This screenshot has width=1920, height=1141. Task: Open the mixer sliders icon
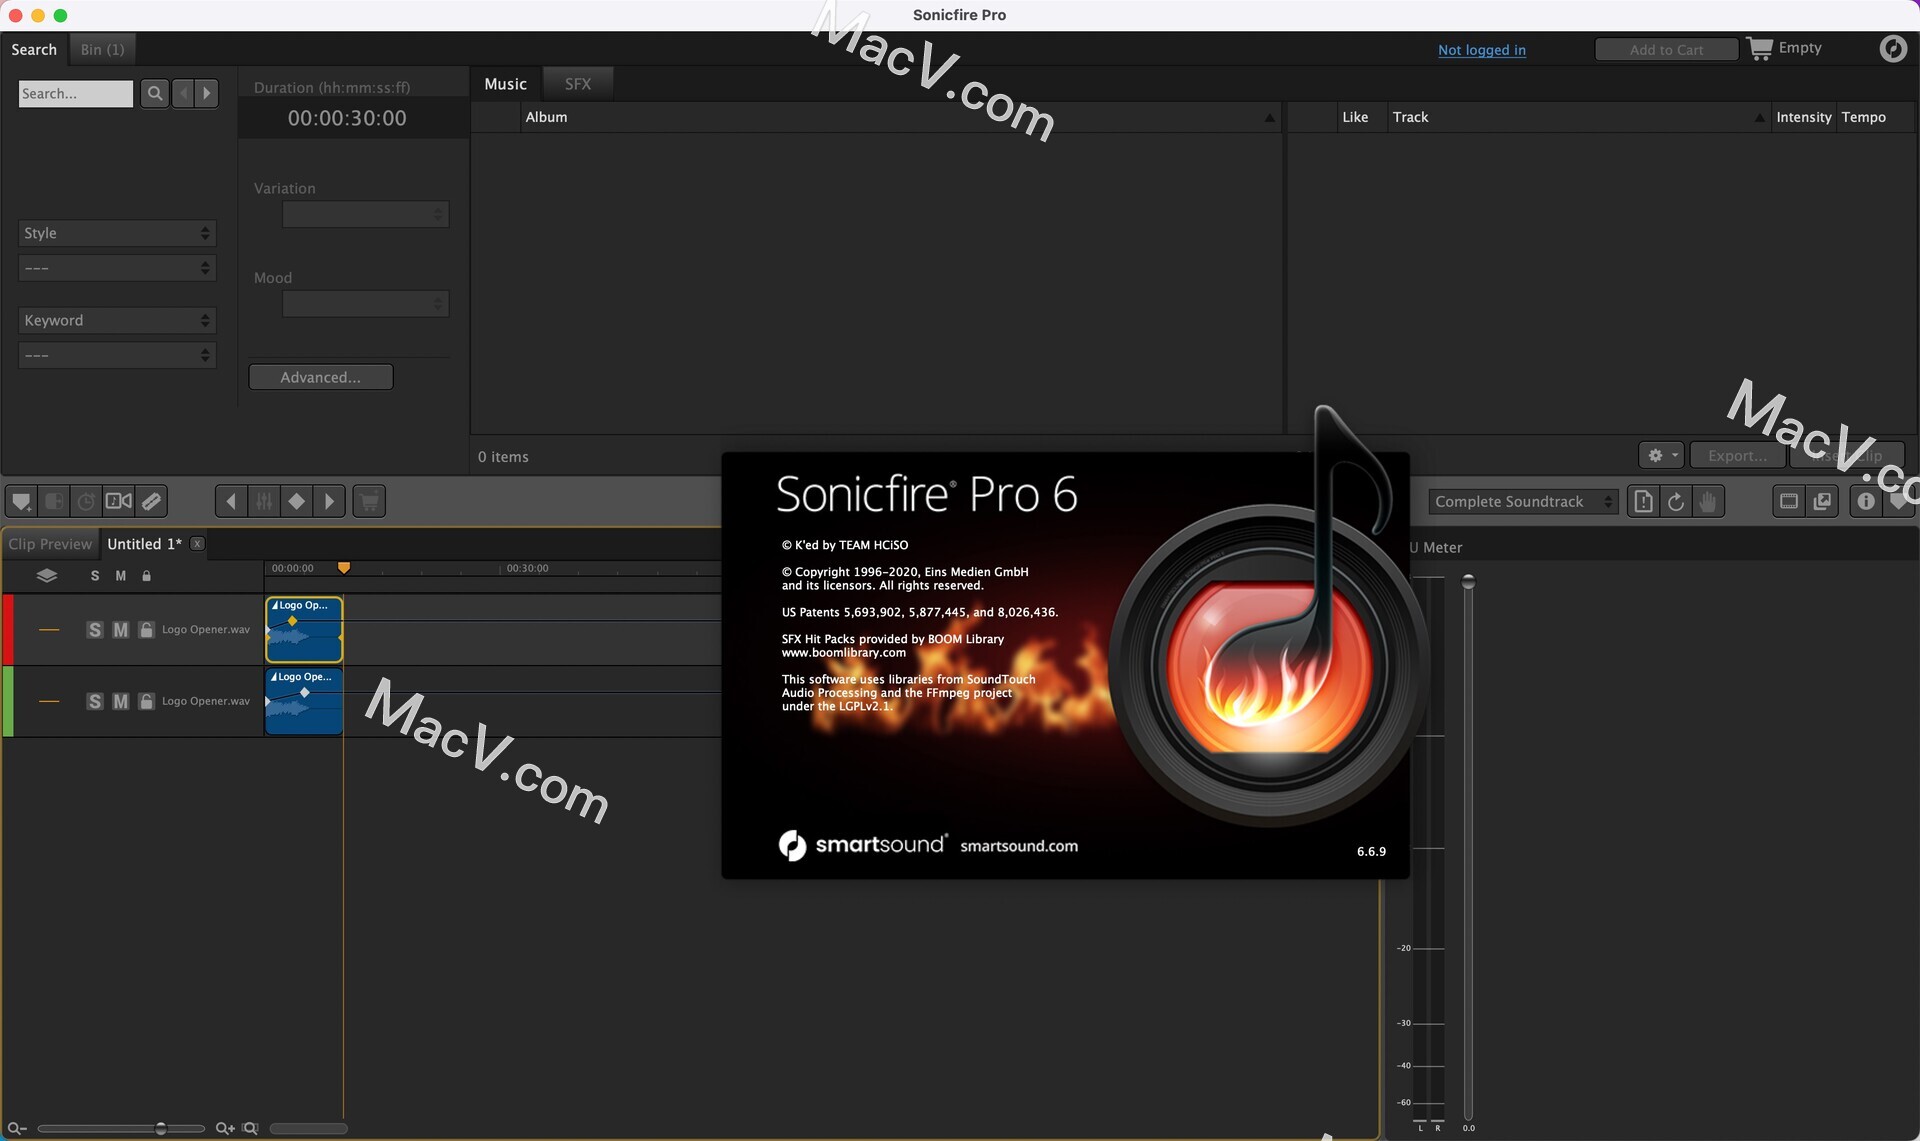[264, 501]
